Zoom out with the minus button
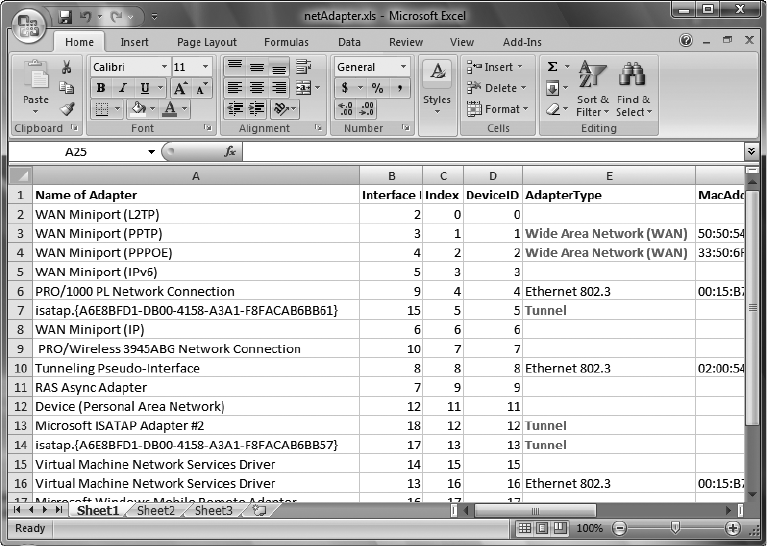 [619, 528]
